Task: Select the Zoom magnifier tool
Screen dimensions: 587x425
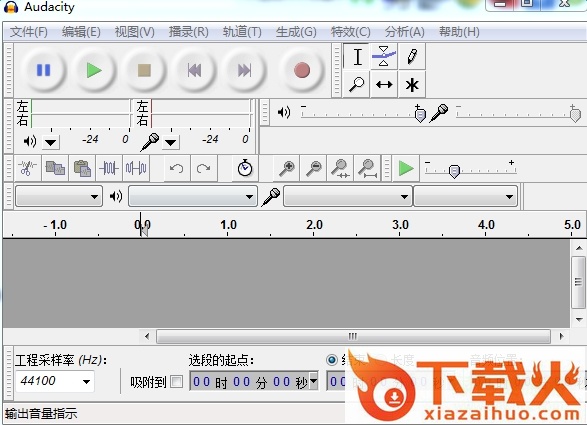Action: (x=357, y=84)
